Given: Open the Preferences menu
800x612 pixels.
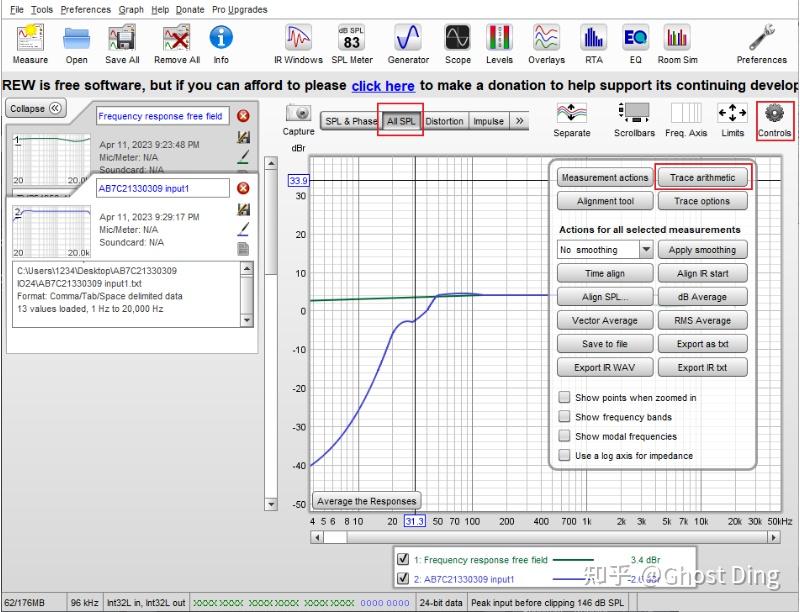Looking at the screenshot, I should pos(86,10).
